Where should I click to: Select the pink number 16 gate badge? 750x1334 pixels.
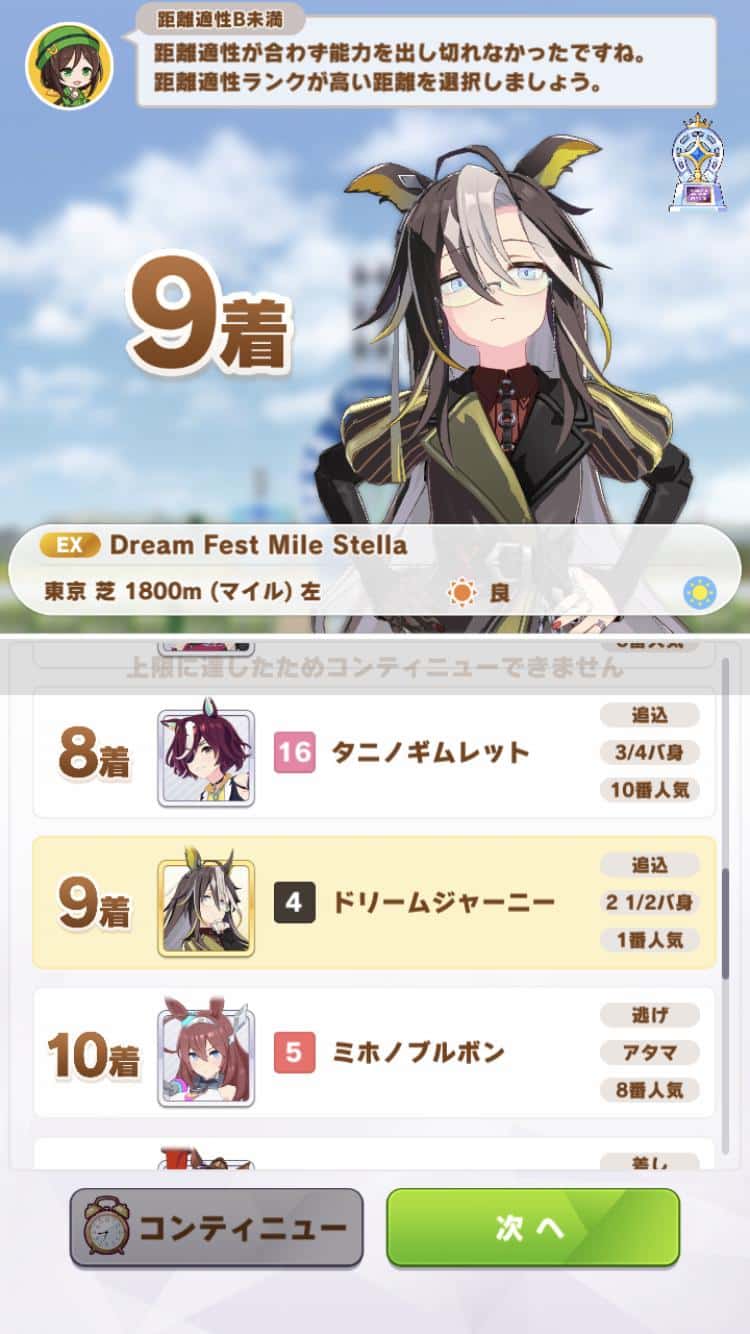point(294,753)
